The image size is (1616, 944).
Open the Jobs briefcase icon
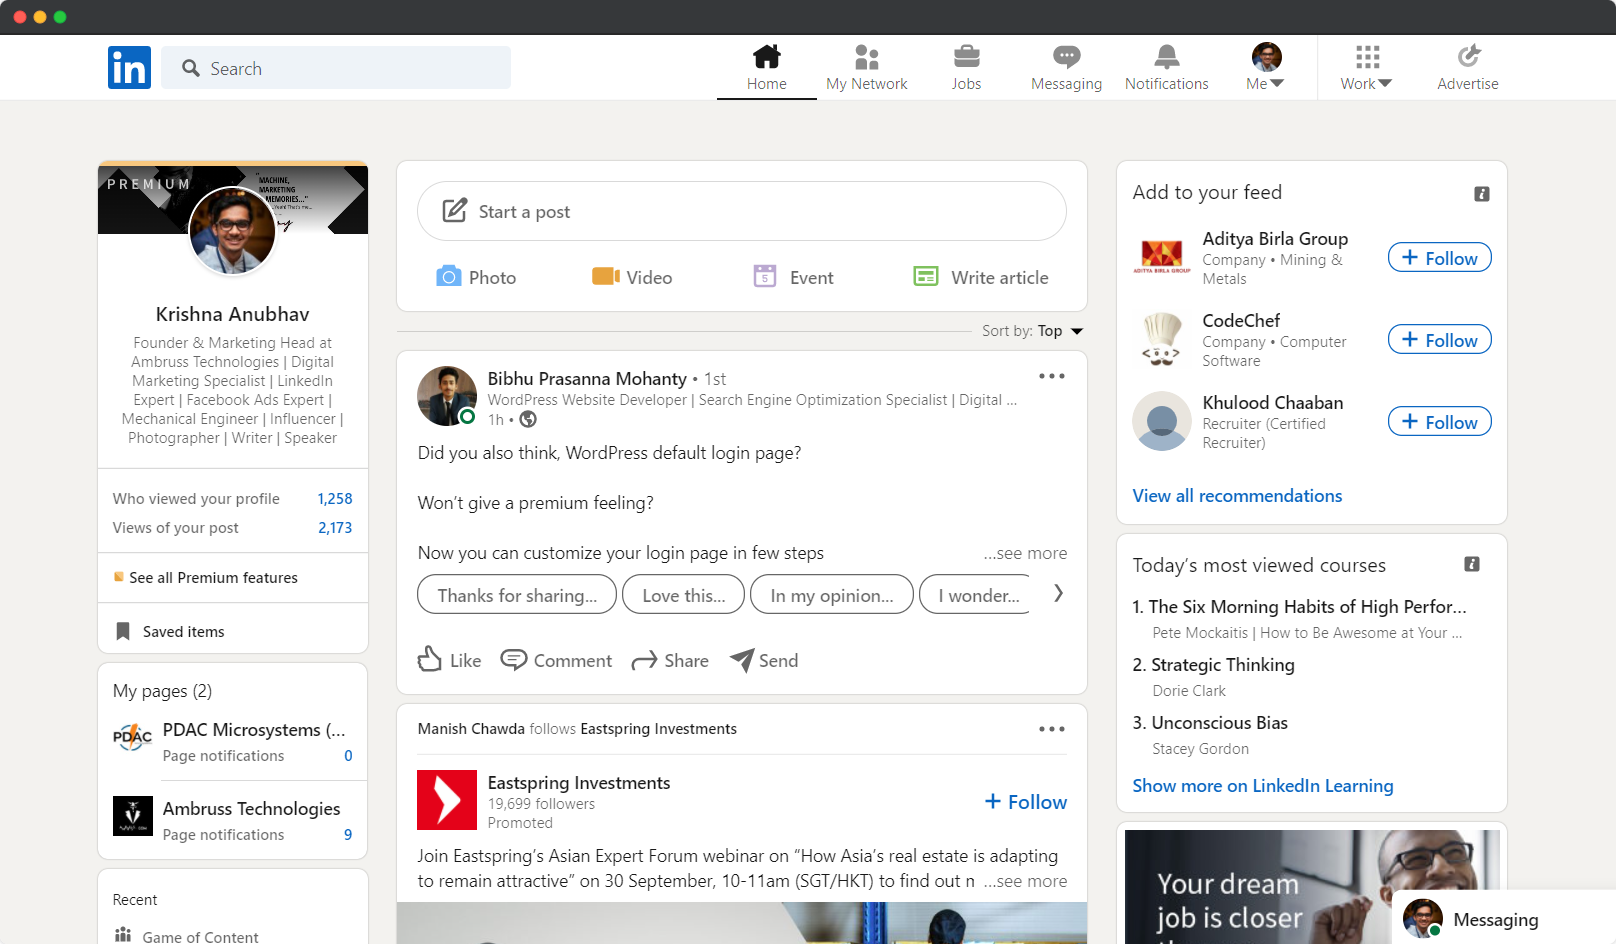[x=966, y=57]
